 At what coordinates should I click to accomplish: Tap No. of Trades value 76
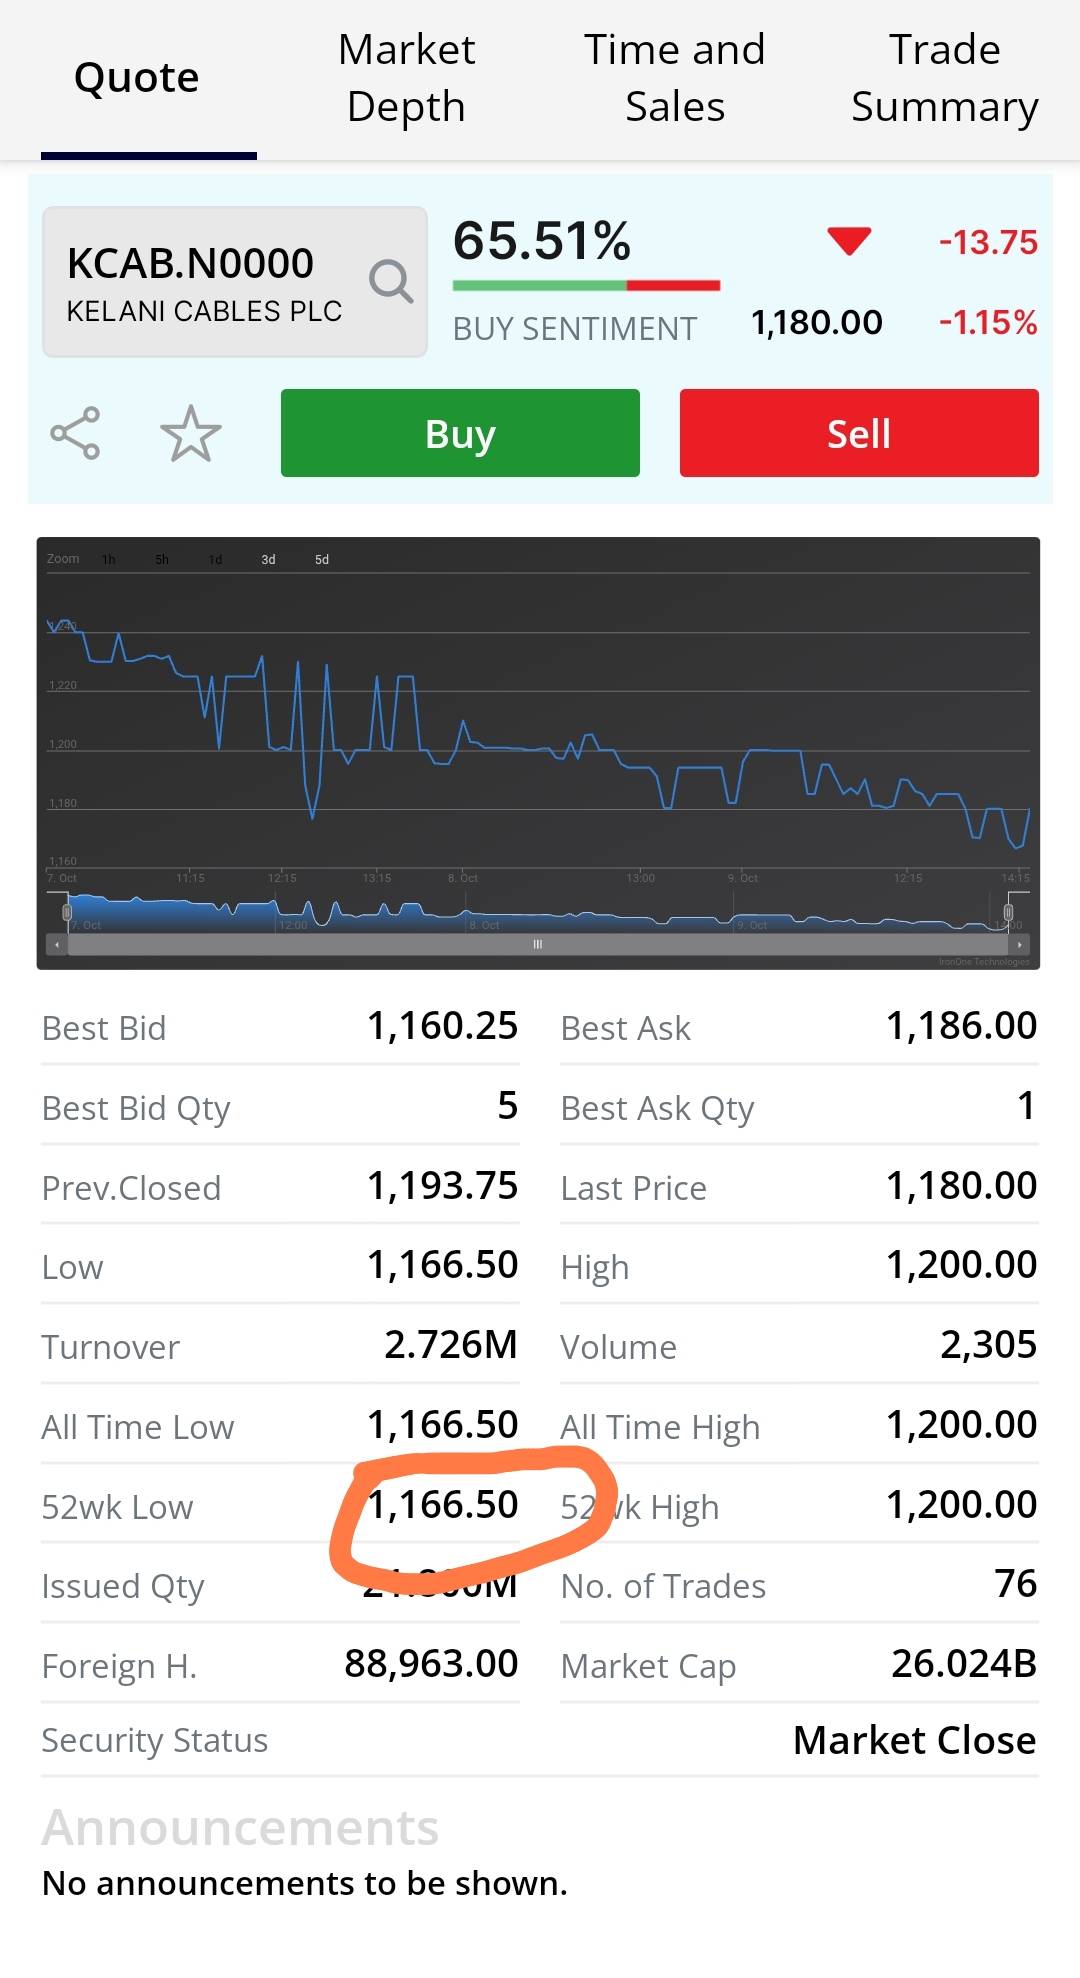click(x=1016, y=1584)
